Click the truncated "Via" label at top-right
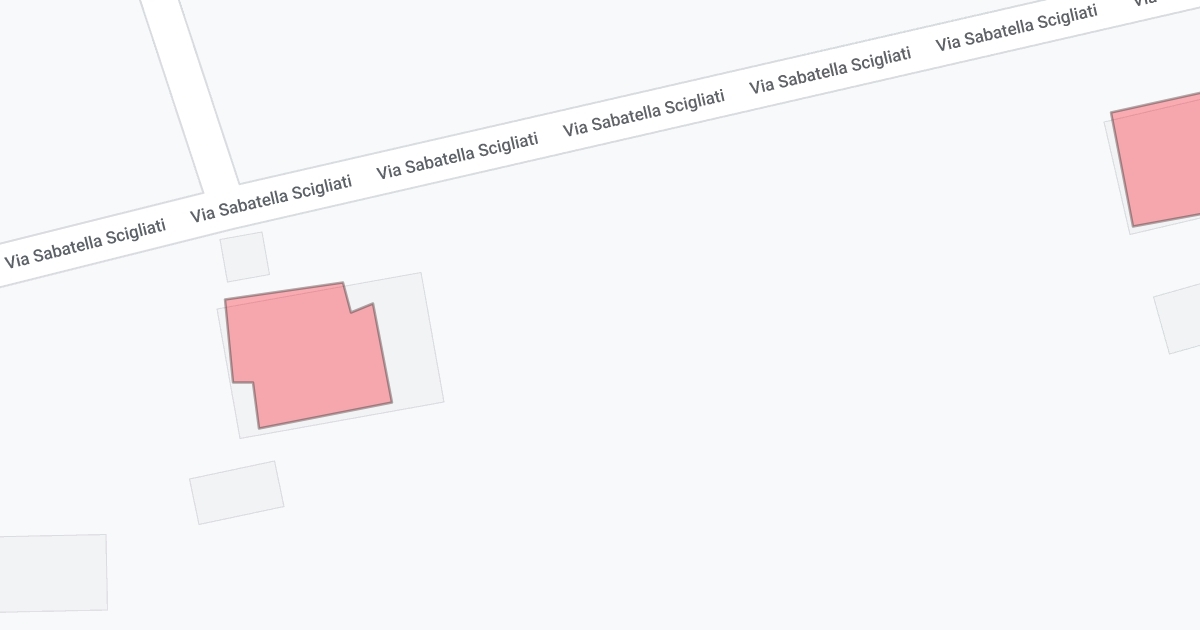Image resolution: width=1200 pixels, height=630 pixels. point(1145,4)
